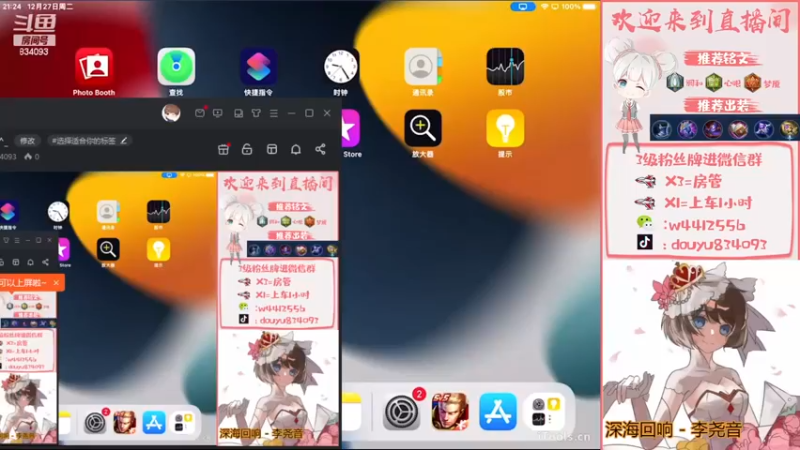Click the save-layout icon in streamer title bar
This screenshot has height=450, width=800.
tap(238, 113)
